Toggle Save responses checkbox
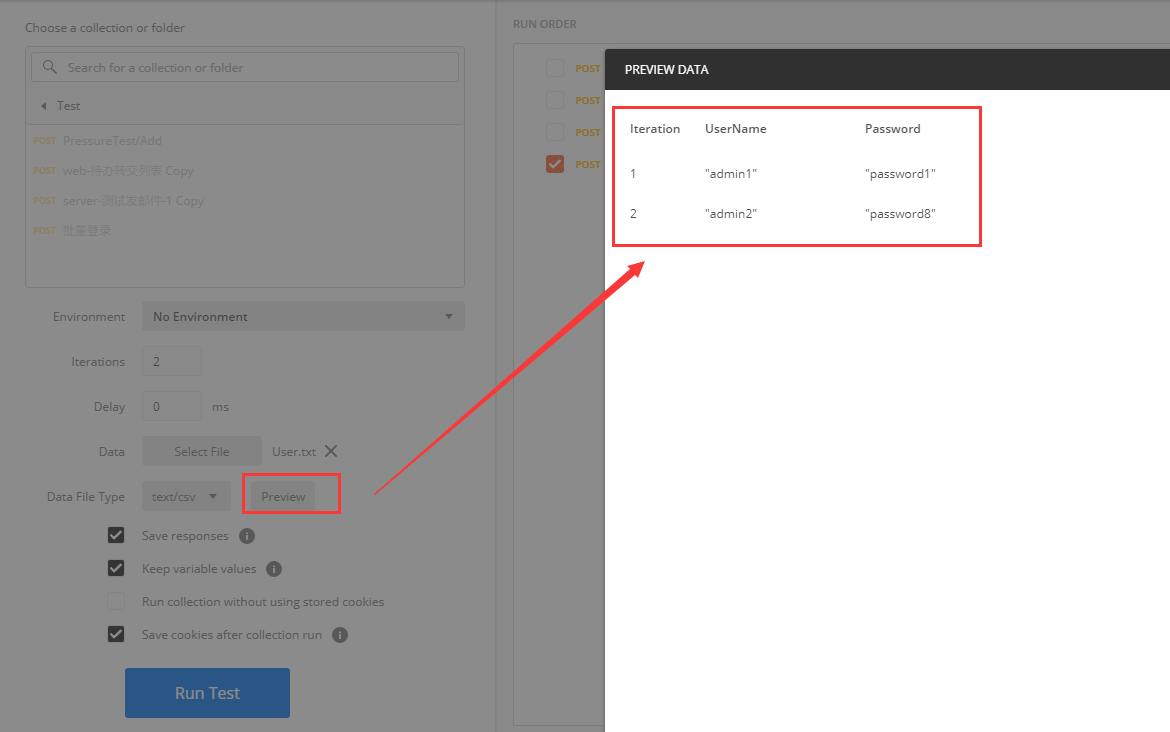1170x732 pixels. (x=116, y=536)
